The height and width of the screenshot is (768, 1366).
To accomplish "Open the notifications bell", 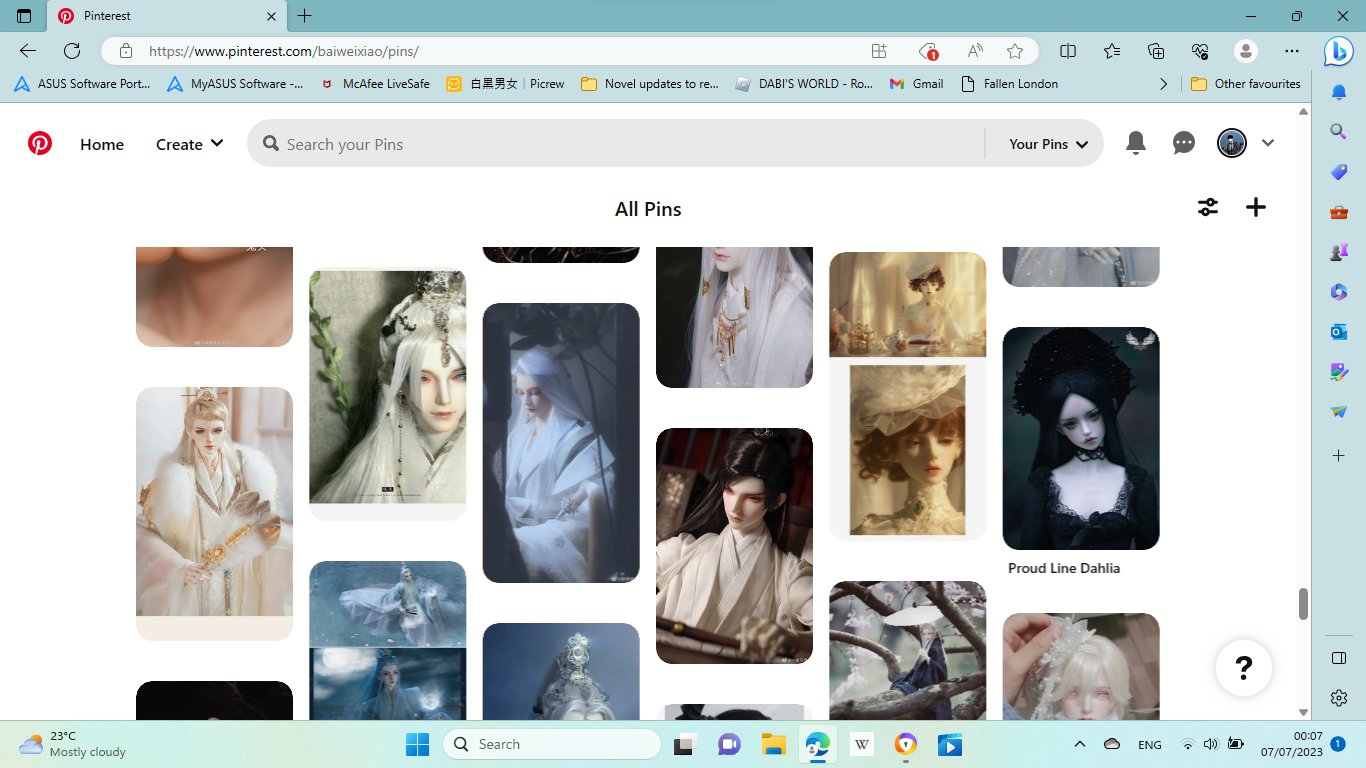I will 1135,143.
